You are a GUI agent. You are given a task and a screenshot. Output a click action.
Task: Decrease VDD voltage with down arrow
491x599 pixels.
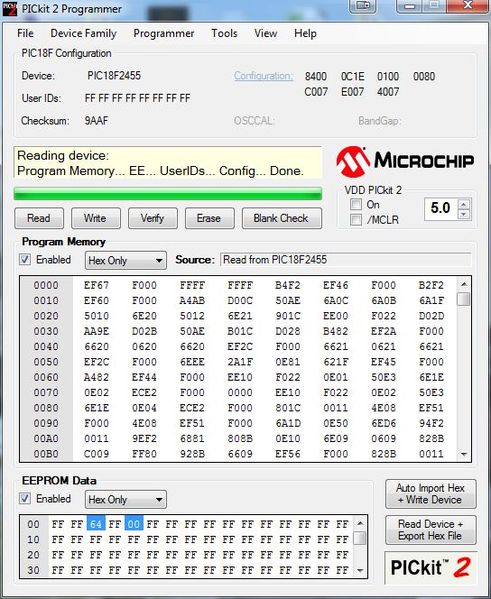tap(464, 214)
